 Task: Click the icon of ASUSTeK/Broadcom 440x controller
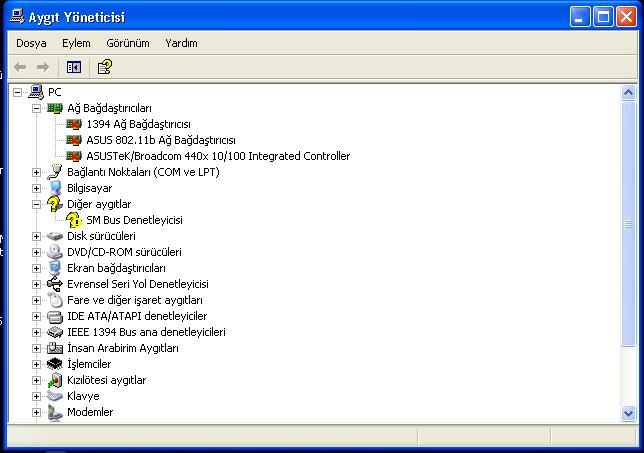[x=74, y=156]
